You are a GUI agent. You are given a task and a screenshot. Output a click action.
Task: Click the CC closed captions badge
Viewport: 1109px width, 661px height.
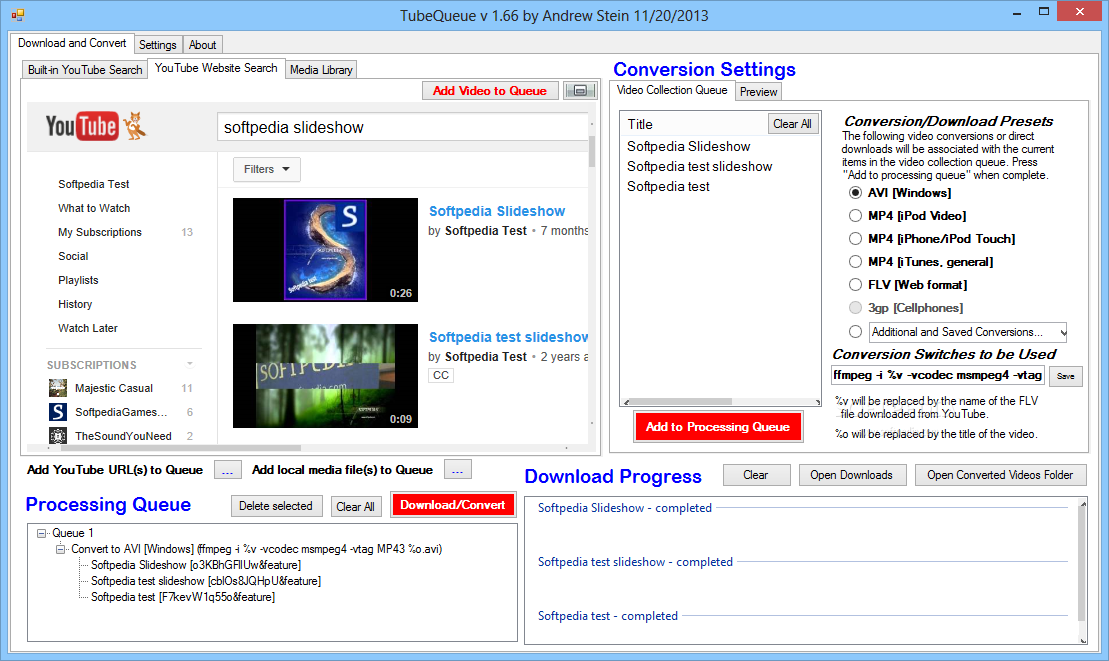click(x=441, y=375)
